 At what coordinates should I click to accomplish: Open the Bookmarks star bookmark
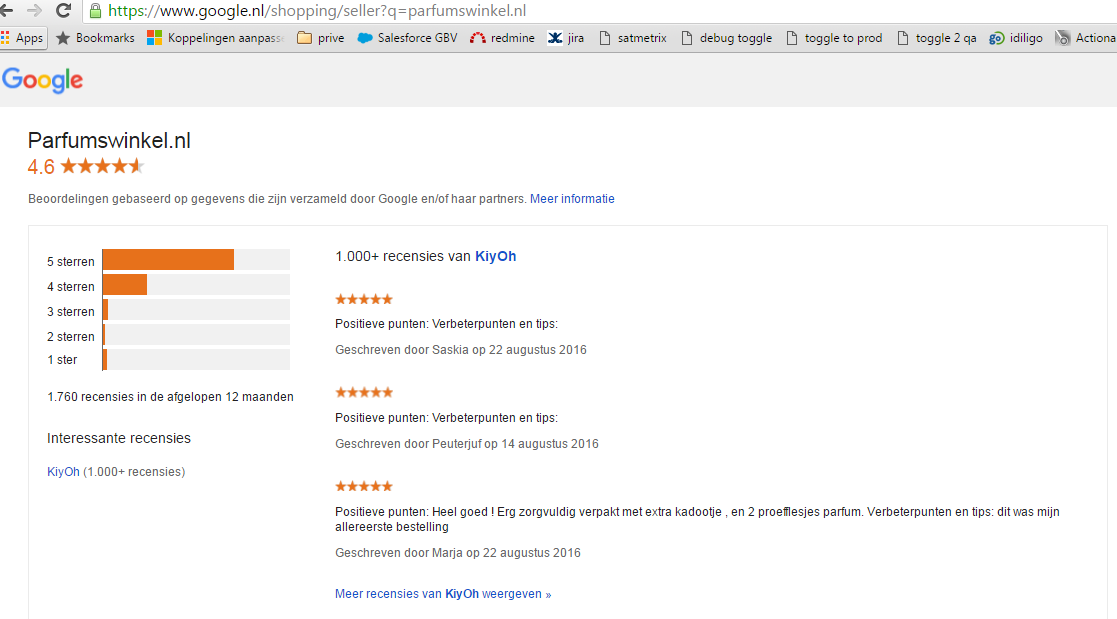coord(95,38)
